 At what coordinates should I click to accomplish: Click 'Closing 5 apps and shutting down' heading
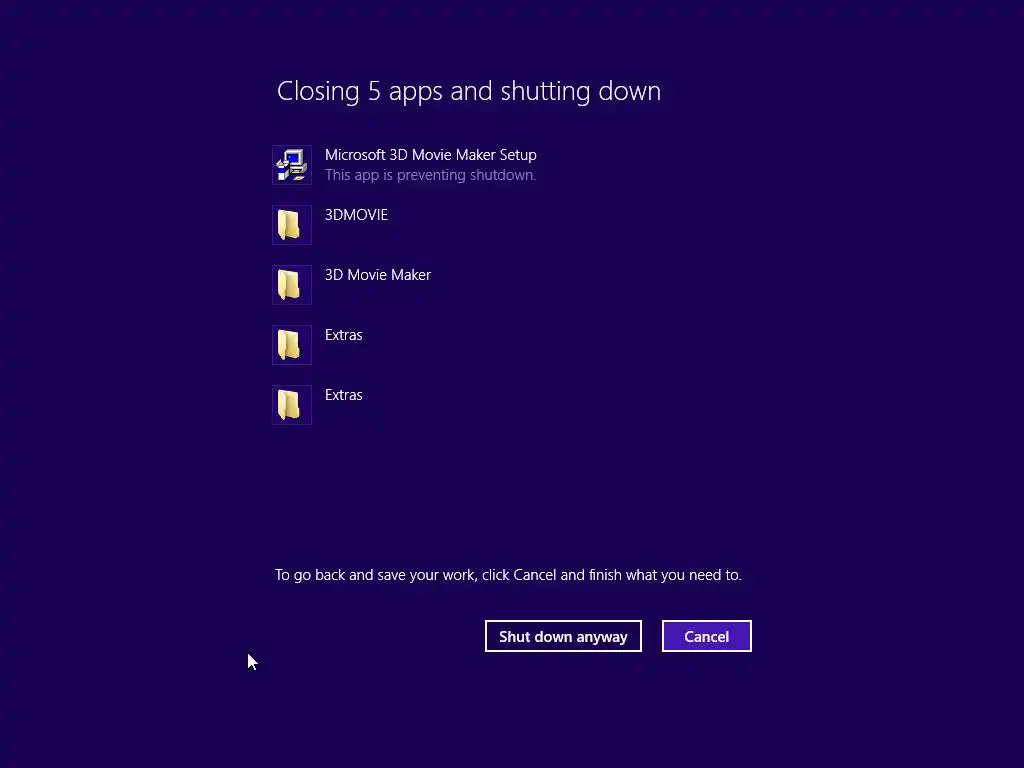[x=469, y=91]
